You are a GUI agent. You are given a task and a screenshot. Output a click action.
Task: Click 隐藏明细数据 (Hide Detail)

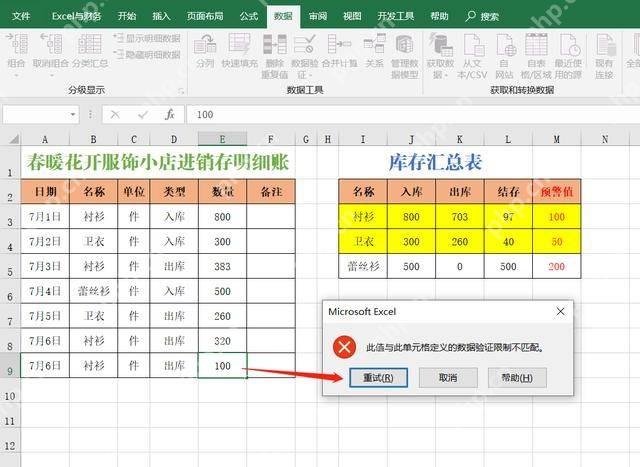[x=147, y=54]
